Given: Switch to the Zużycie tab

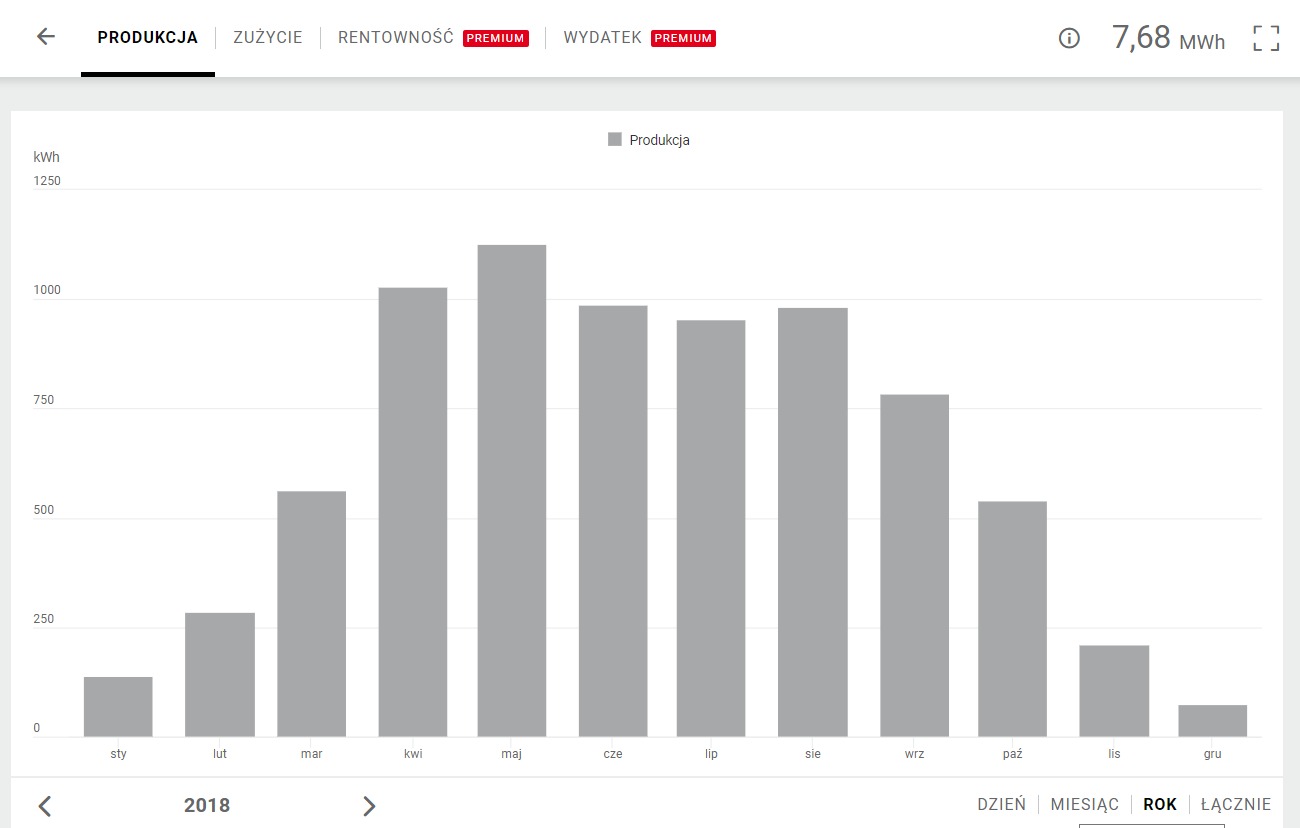Looking at the screenshot, I should point(267,38).
